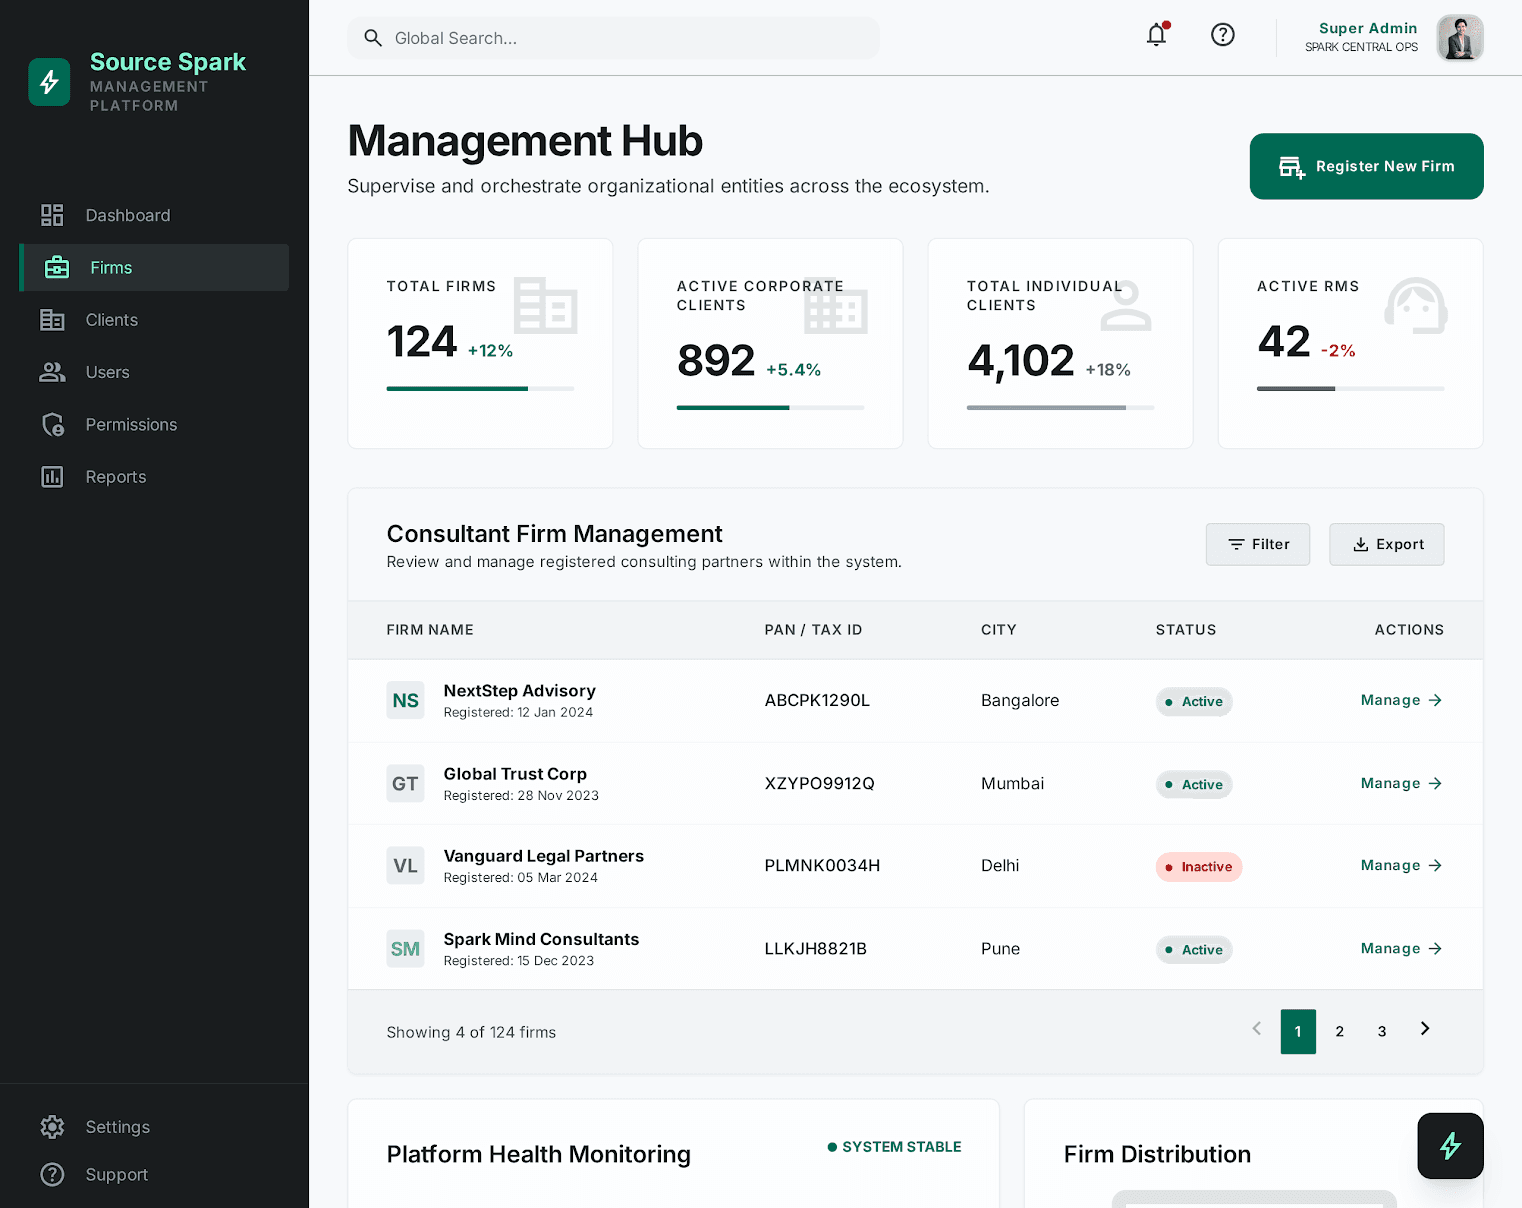Open Vanguard Legal Partners firm name
1522x1208 pixels.
(x=543, y=856)
